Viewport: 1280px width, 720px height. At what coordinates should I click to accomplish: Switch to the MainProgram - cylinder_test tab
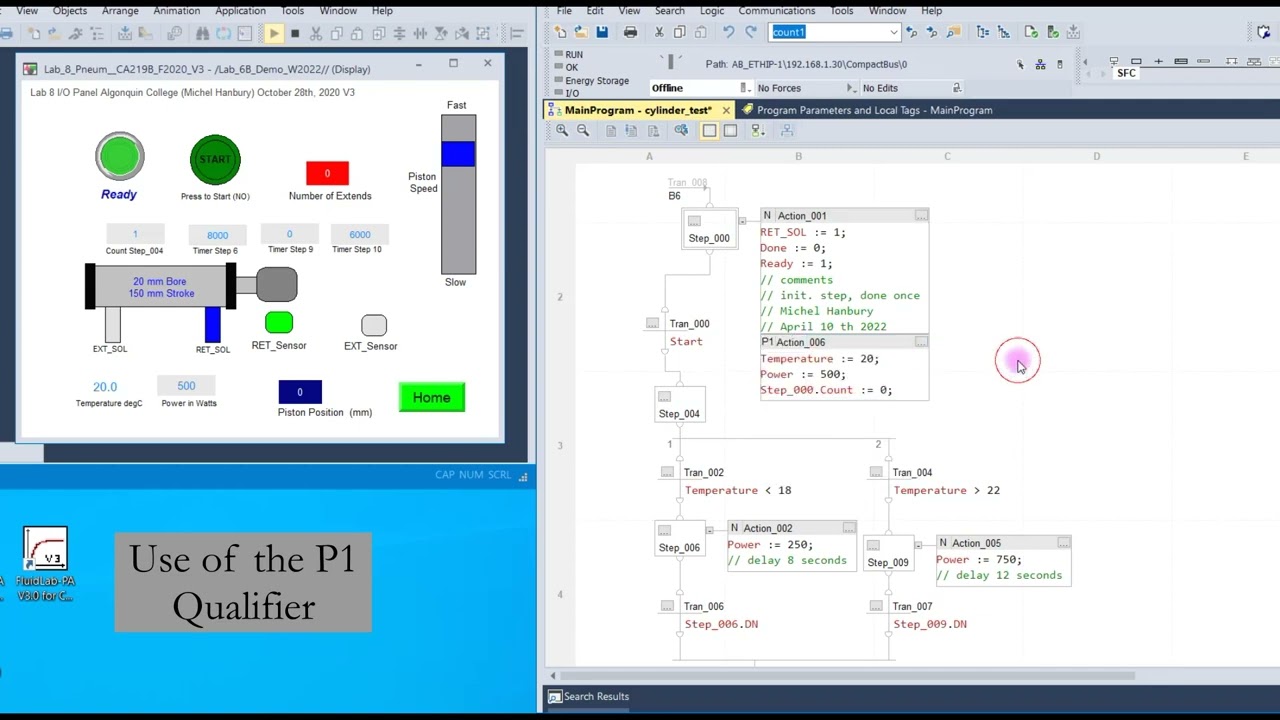[638, 110]
